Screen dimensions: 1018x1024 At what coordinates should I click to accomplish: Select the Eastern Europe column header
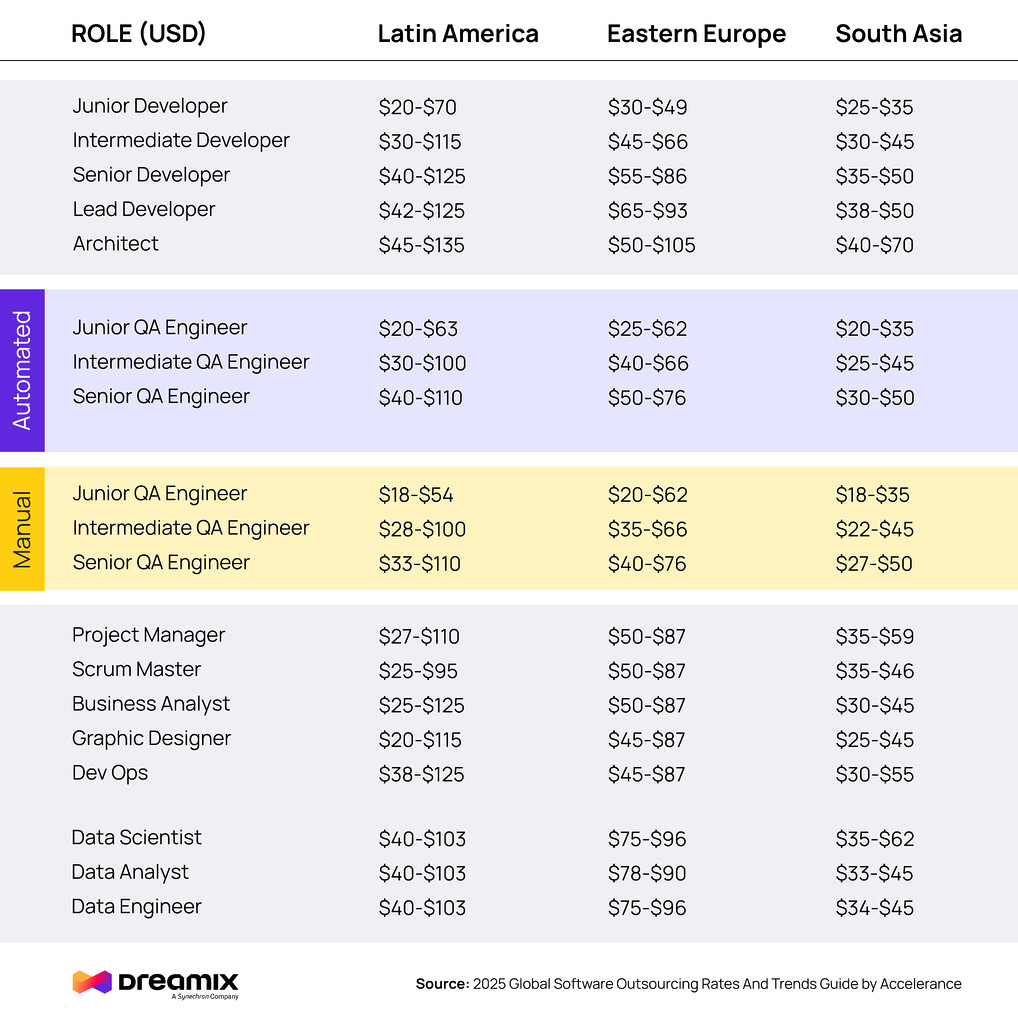coord(696,34)
